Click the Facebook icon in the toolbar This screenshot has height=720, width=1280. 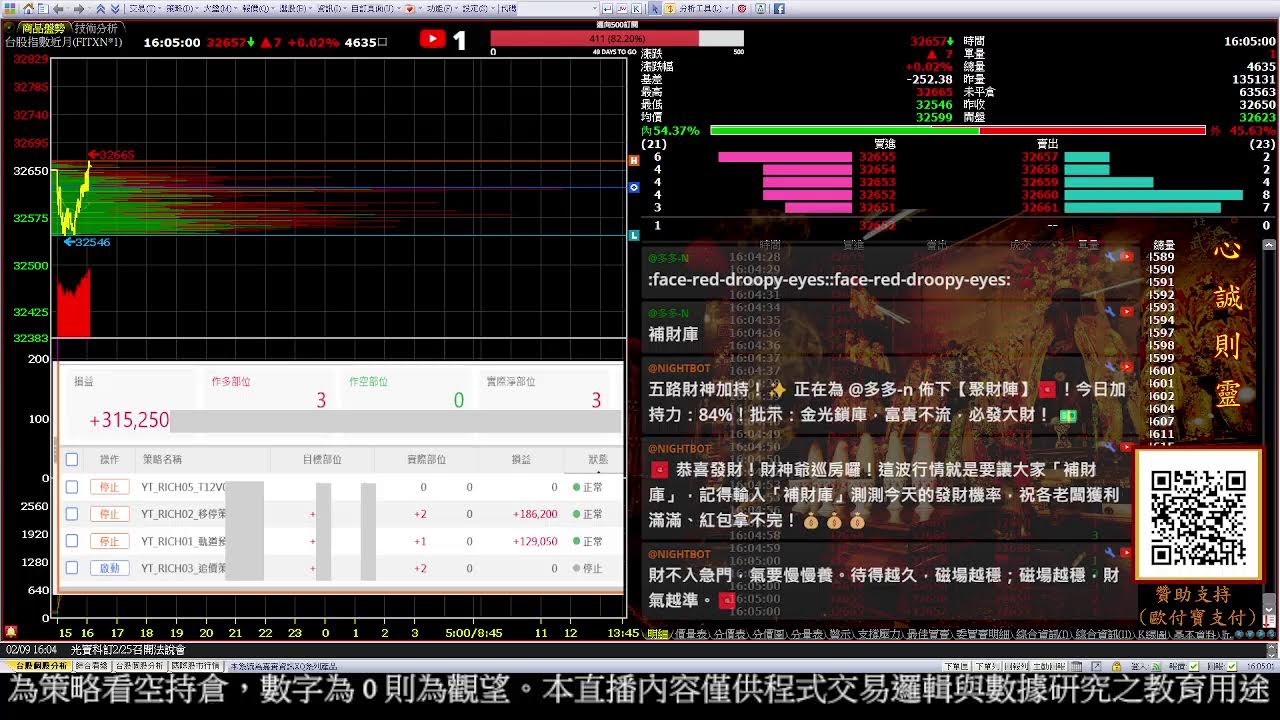tap(778, 8)
